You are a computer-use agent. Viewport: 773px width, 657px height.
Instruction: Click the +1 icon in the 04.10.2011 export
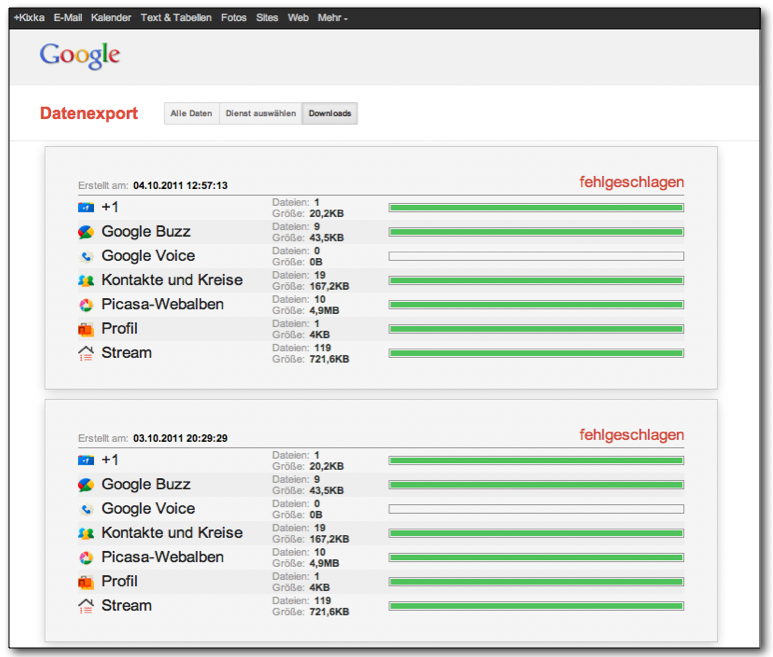[86, 207]
